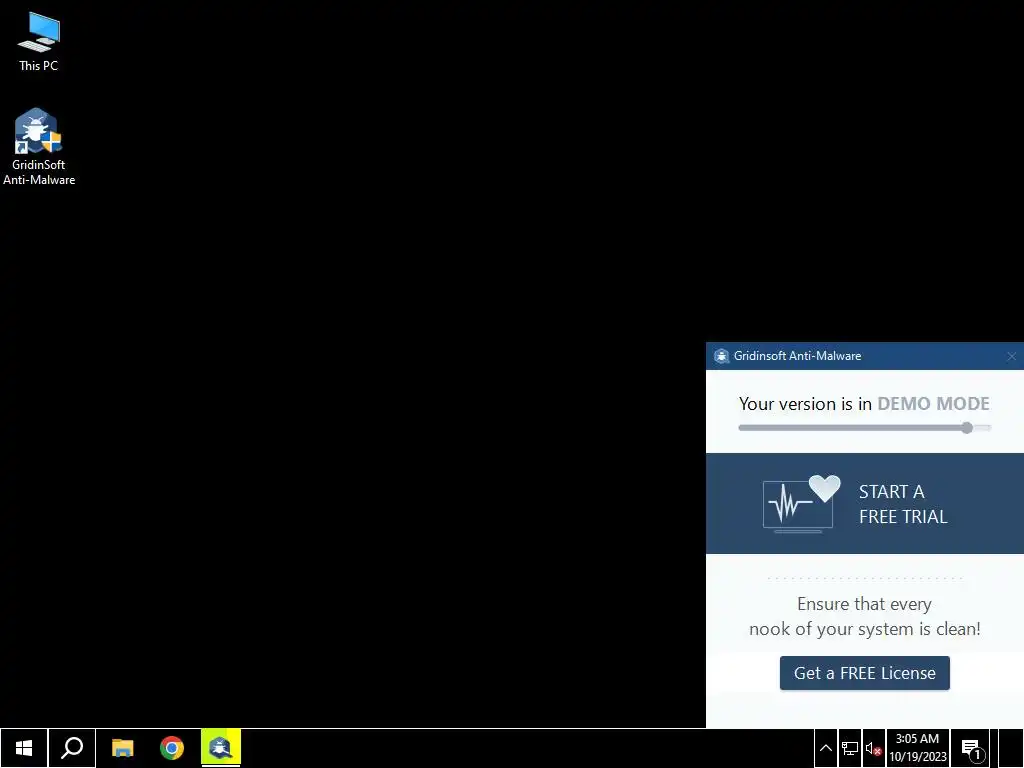
Task: Open Google Chrome from the taskbar
Action: point(172,748)
